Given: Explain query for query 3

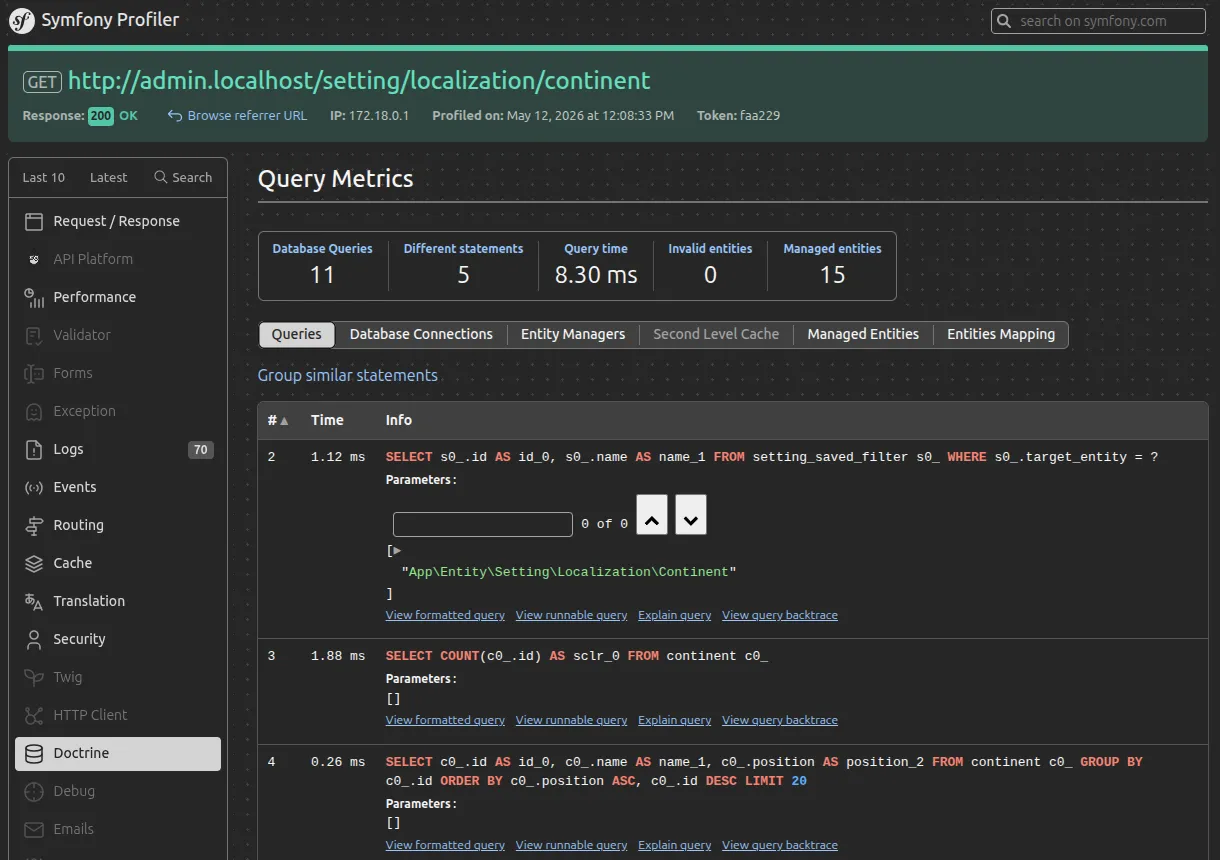Looking at the screenshot, I should click(x=675, y=720).
